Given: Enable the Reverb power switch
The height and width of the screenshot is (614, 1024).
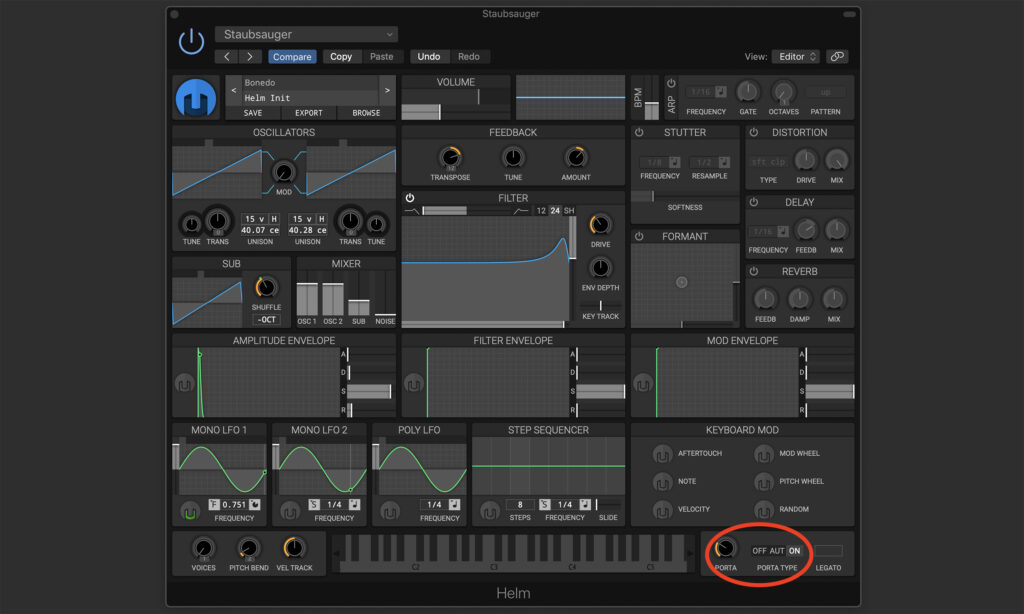Looking at the screenshot, I should click(754, 272).
